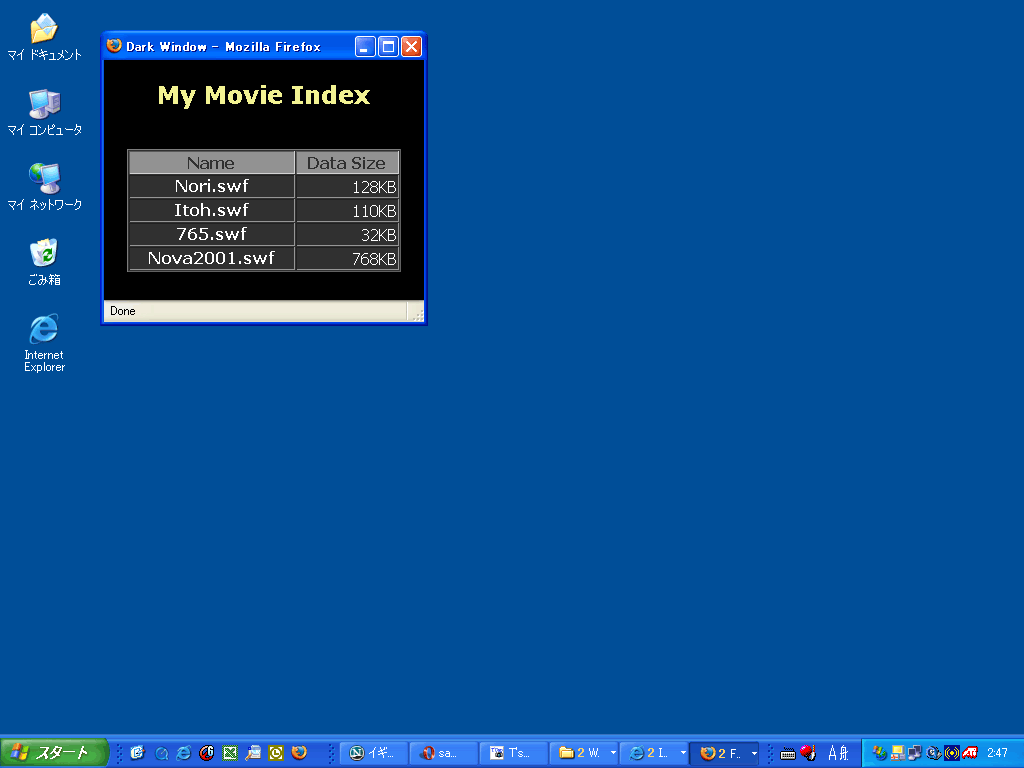1024x768 pixels.
Task: Click the ごみ箱 recycle bin icon
Action: pyautogui.click(x=44, y=254)
